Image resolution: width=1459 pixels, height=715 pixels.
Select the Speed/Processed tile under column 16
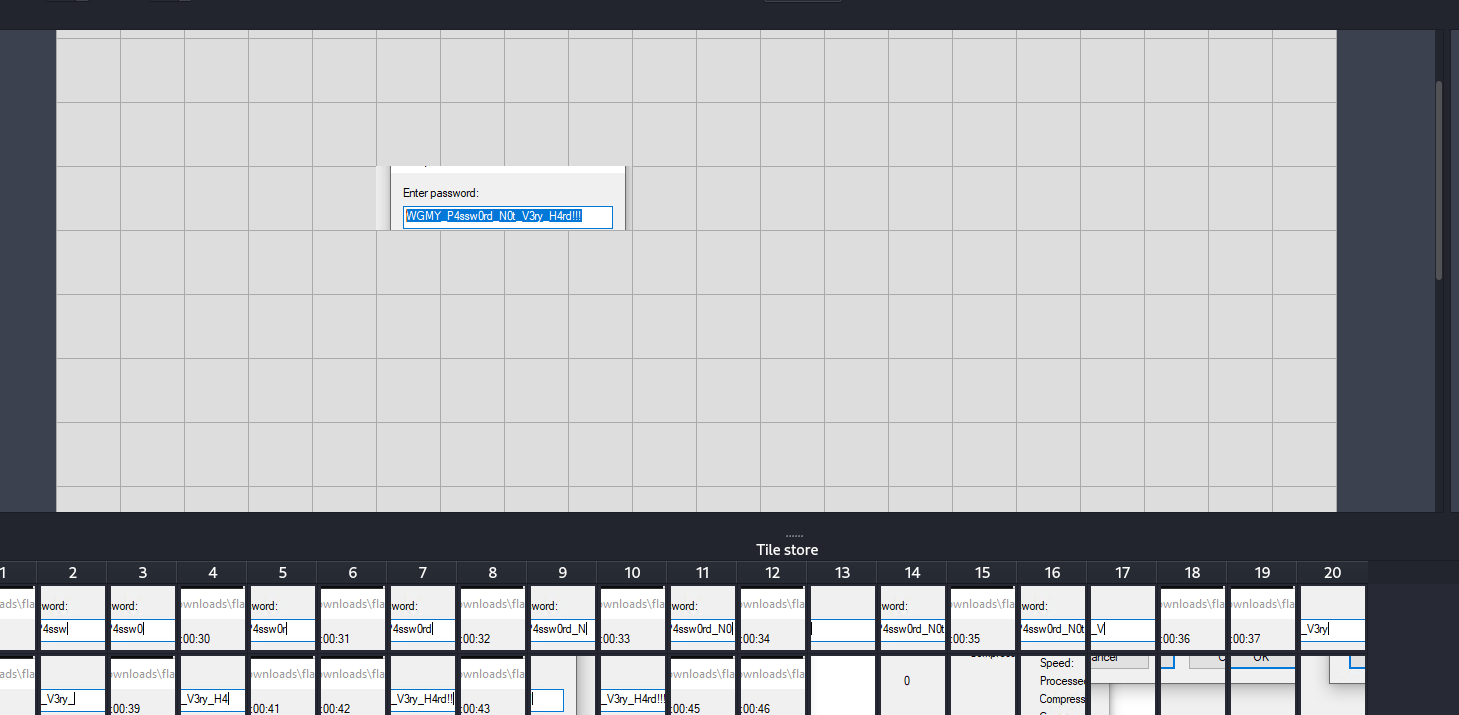point(1052,687)
